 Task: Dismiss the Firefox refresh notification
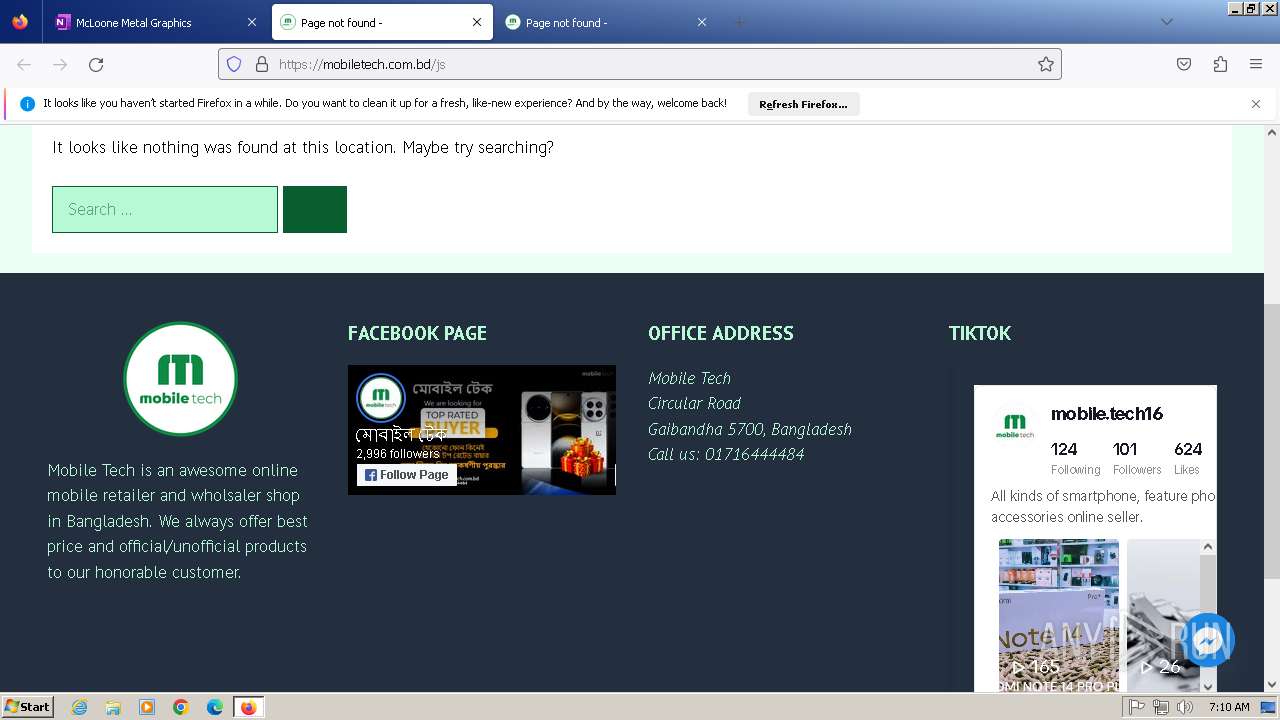click(x=1256, y=104)
